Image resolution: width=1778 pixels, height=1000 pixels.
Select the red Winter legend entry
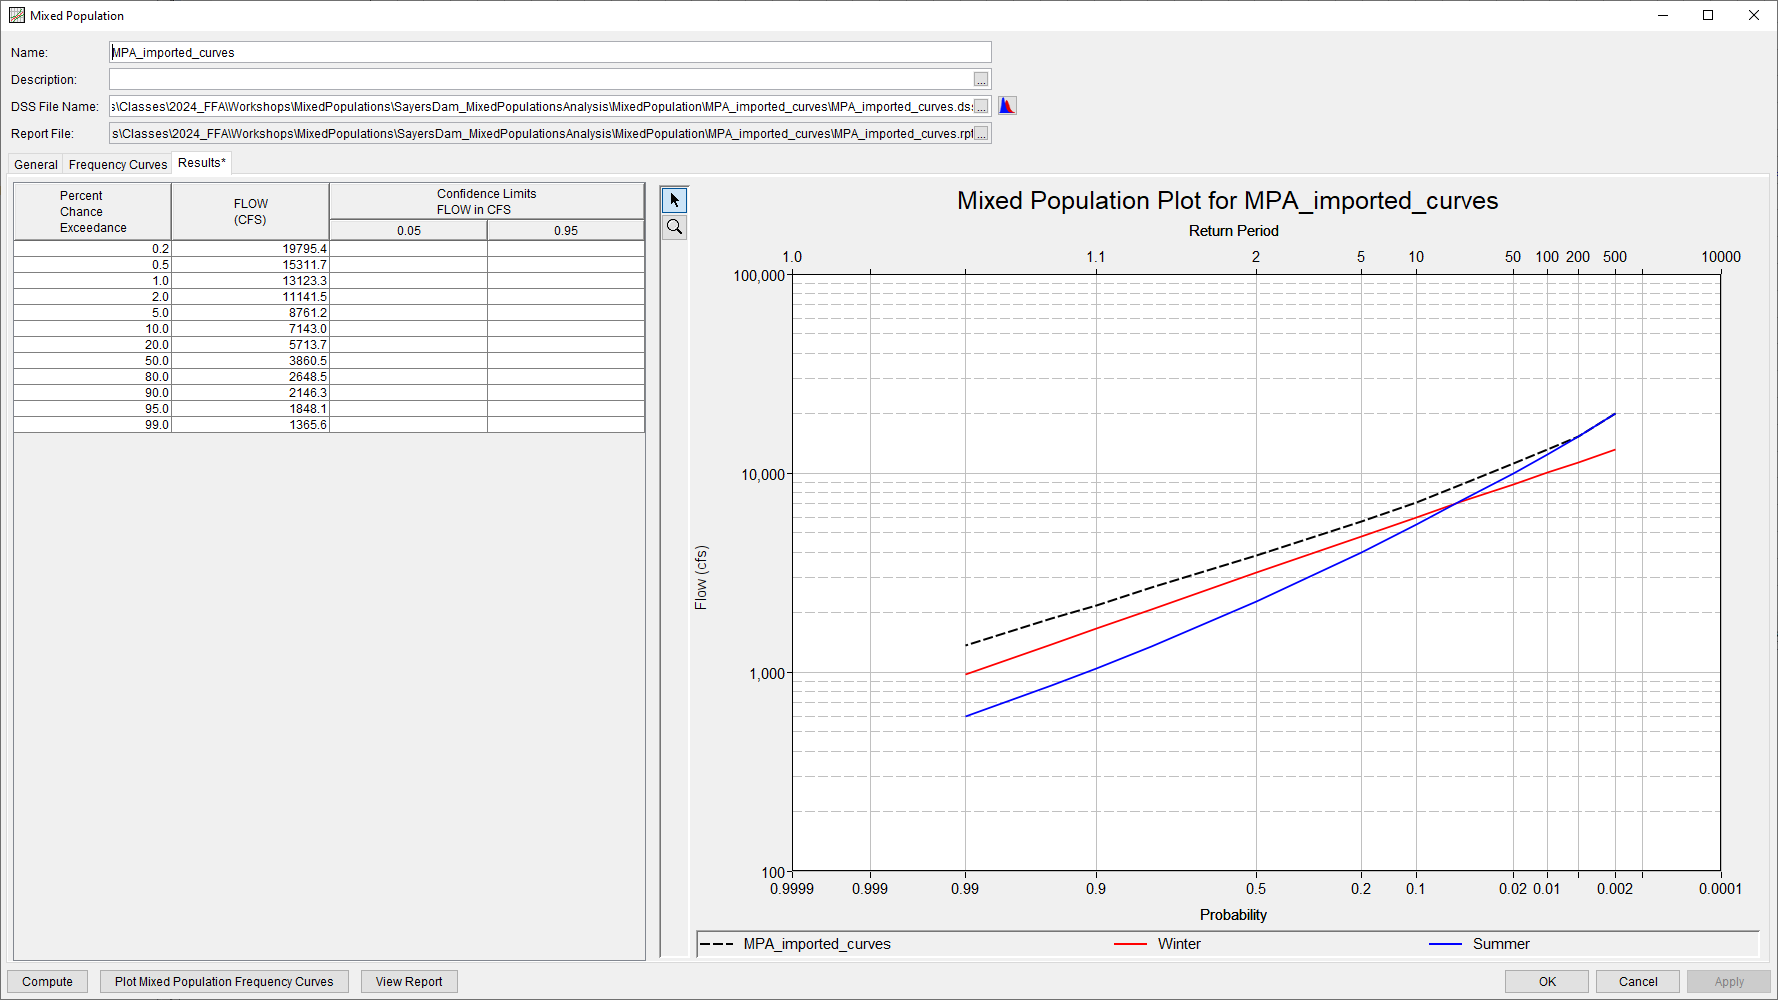[x=1157, y=944]
